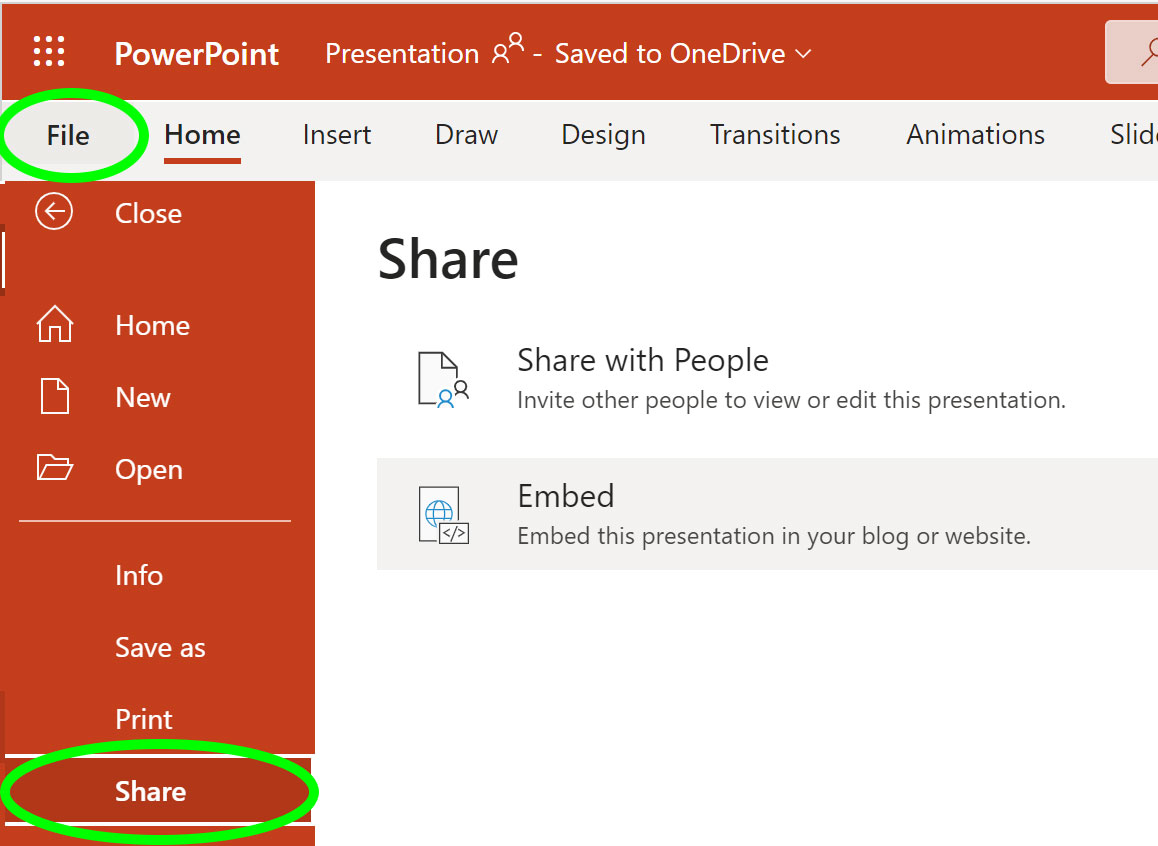Open the Animations ribbon tab
Screen dimensions: 1158x846
tap(976, 135)
